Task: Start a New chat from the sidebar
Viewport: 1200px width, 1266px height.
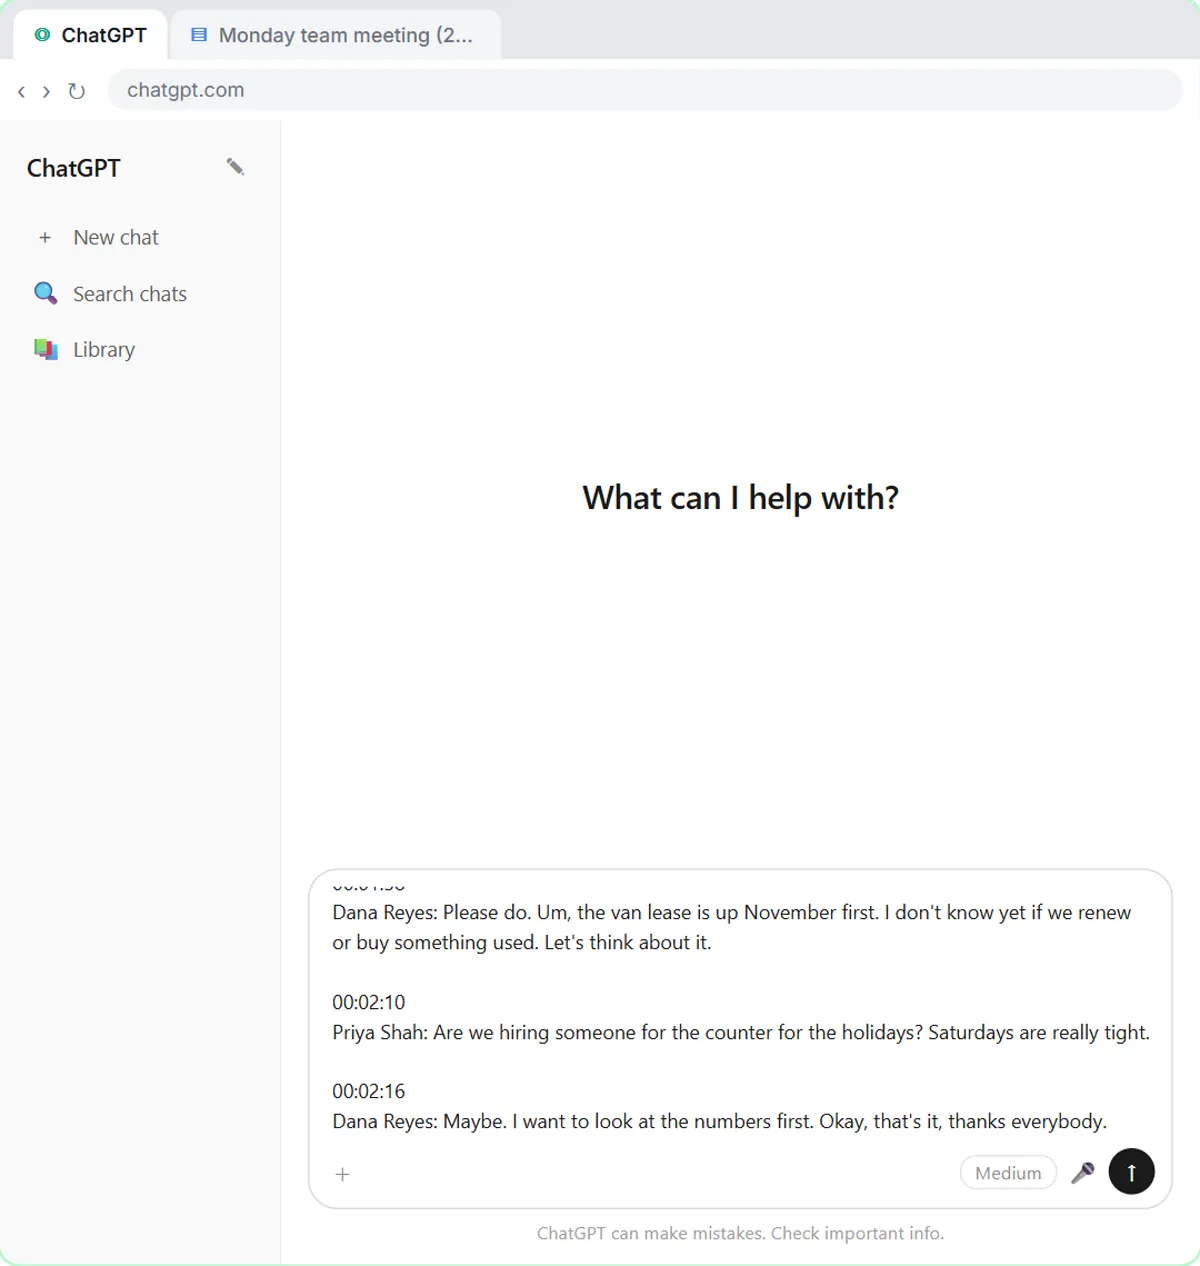Action: coord(140,238)
